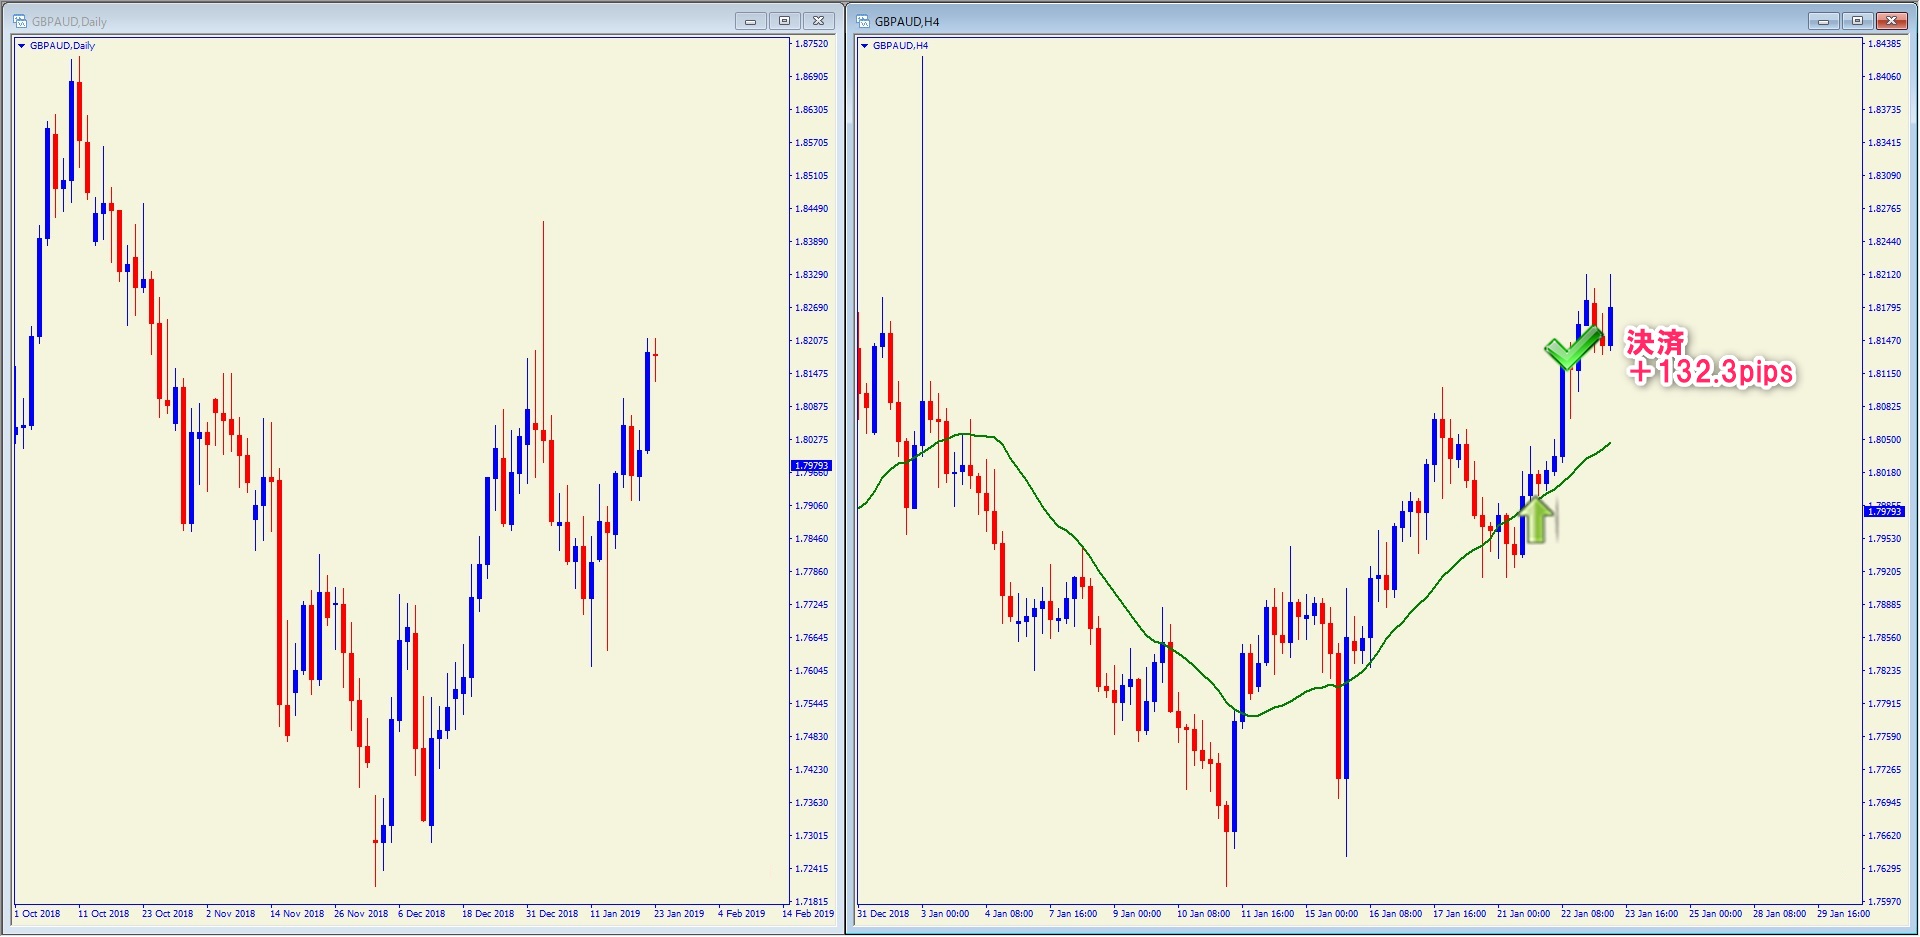1920x937 pixels.
Task: Select current price tag 1.79793 in Daily chart
Action: (811, 466)
